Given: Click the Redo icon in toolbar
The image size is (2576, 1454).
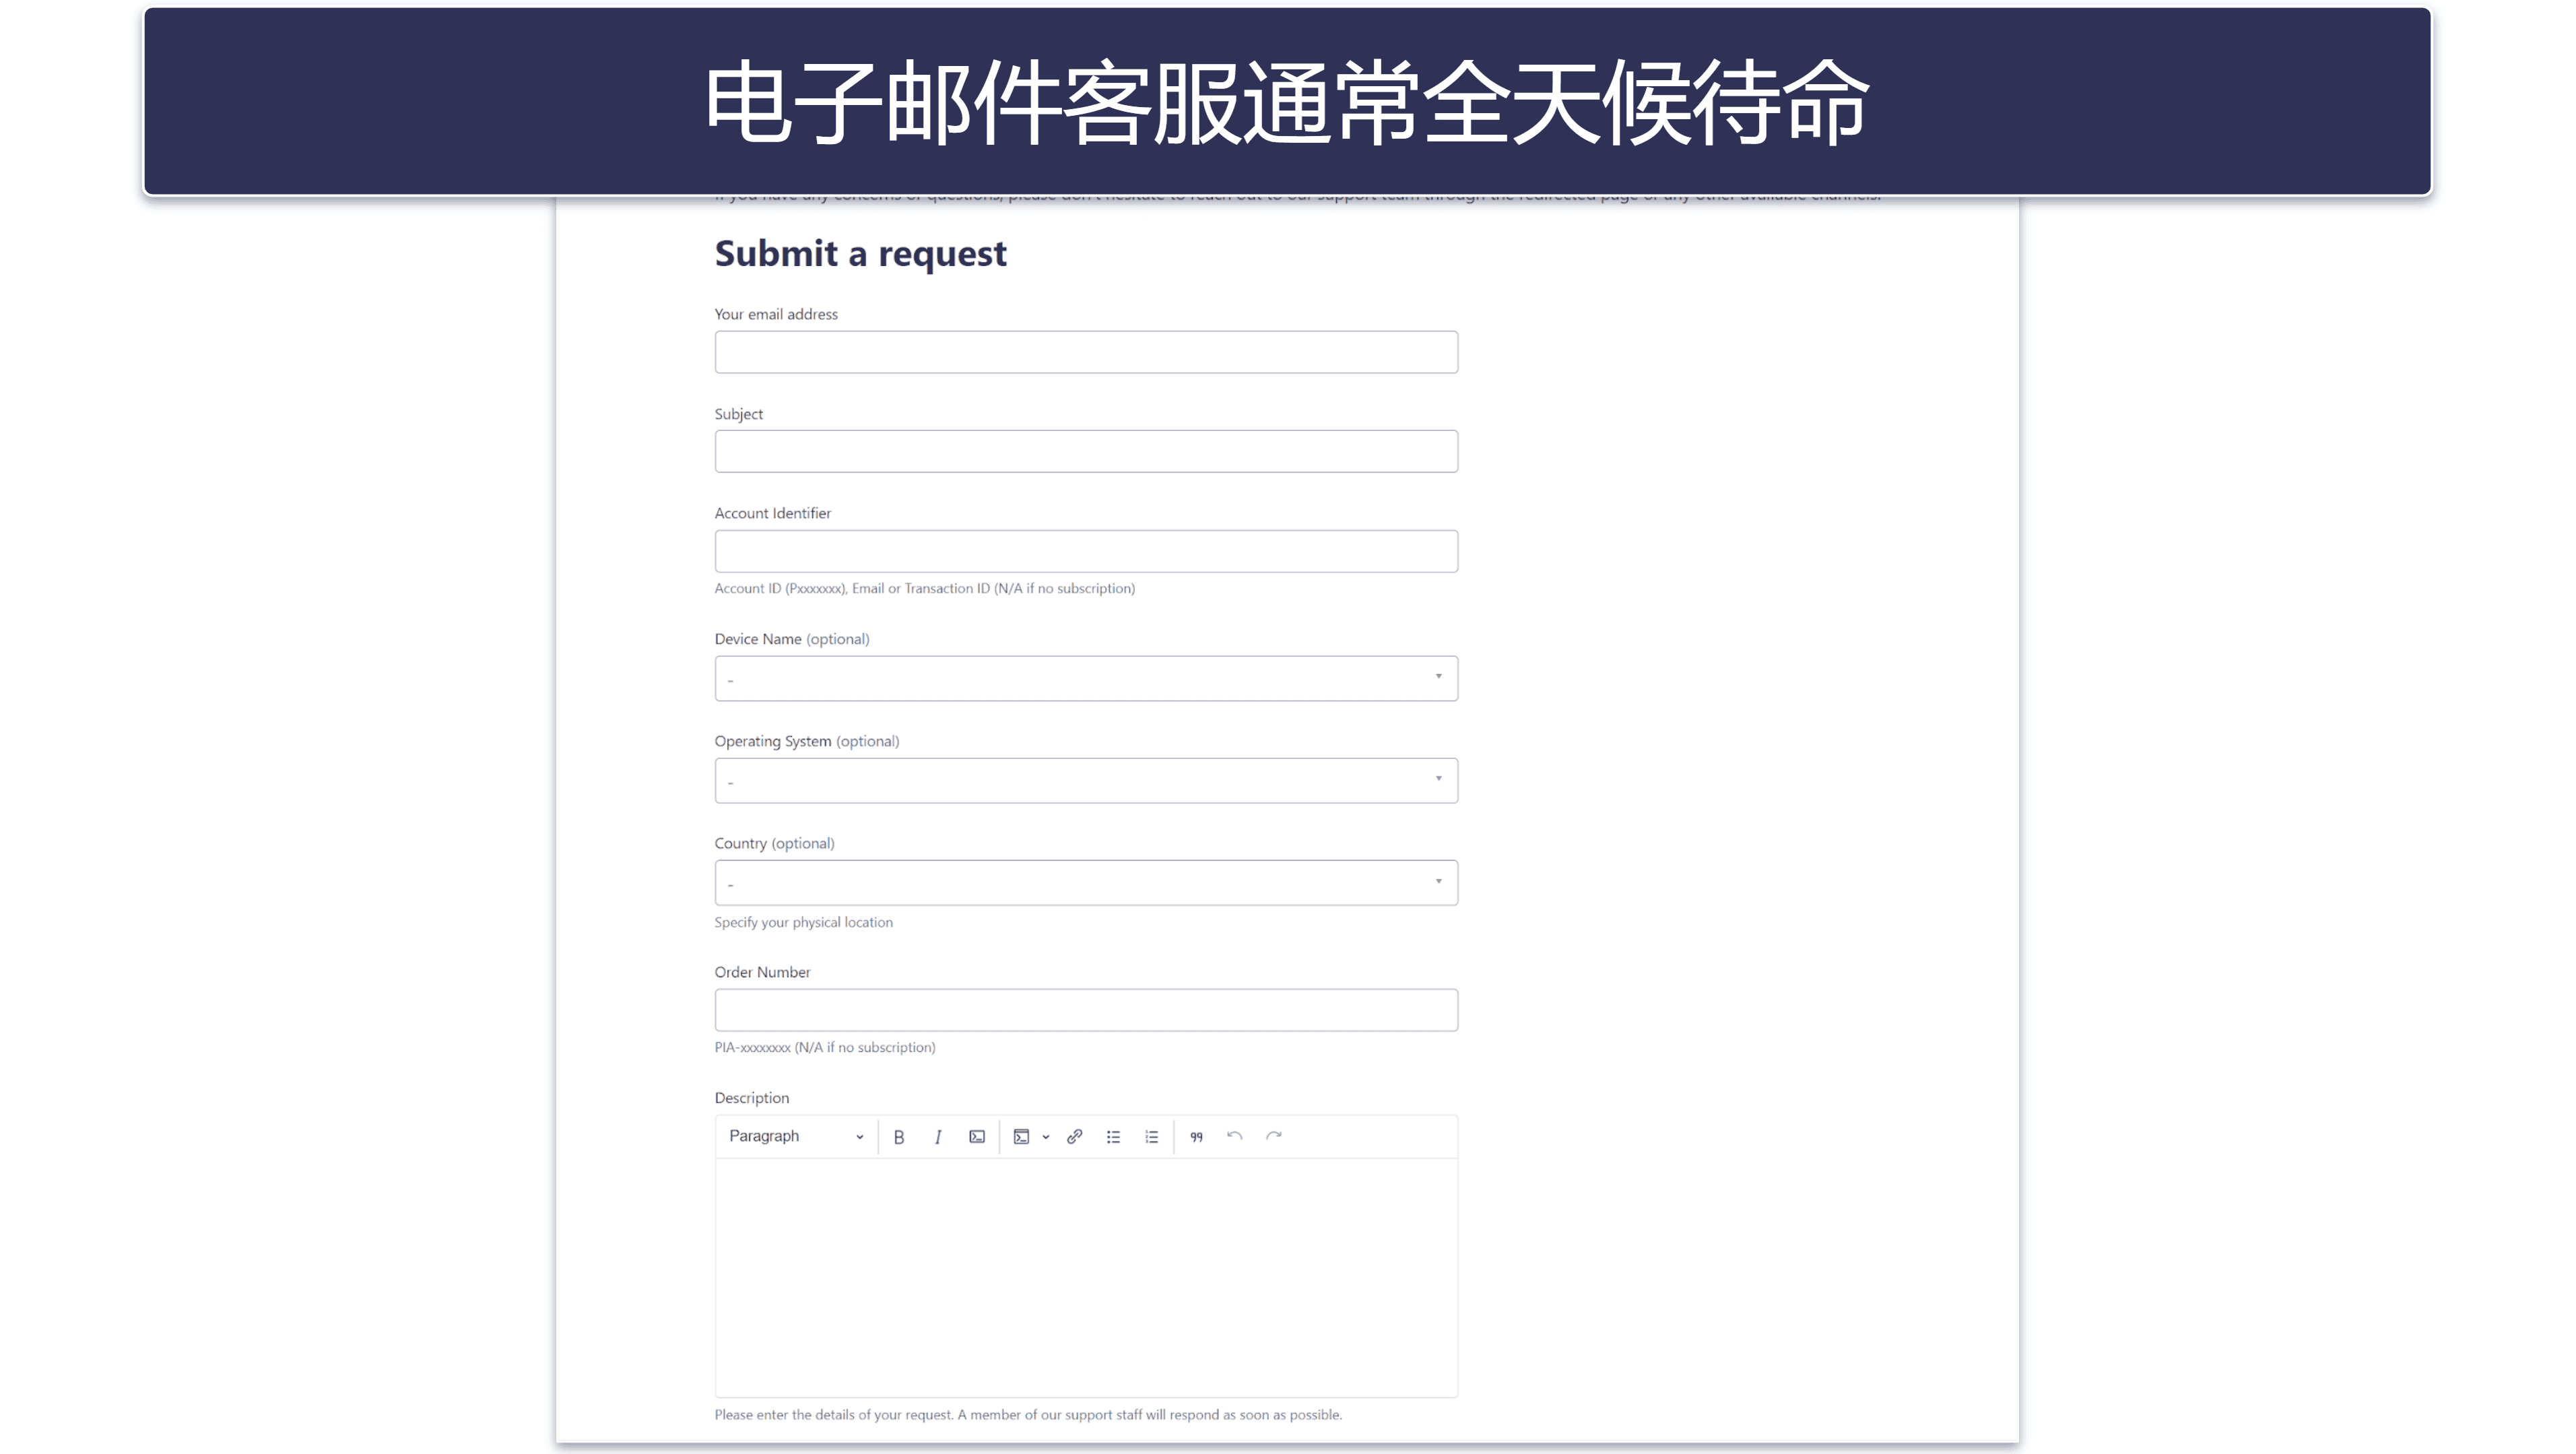Looking at the screenshot, I should (1274, 1135).
